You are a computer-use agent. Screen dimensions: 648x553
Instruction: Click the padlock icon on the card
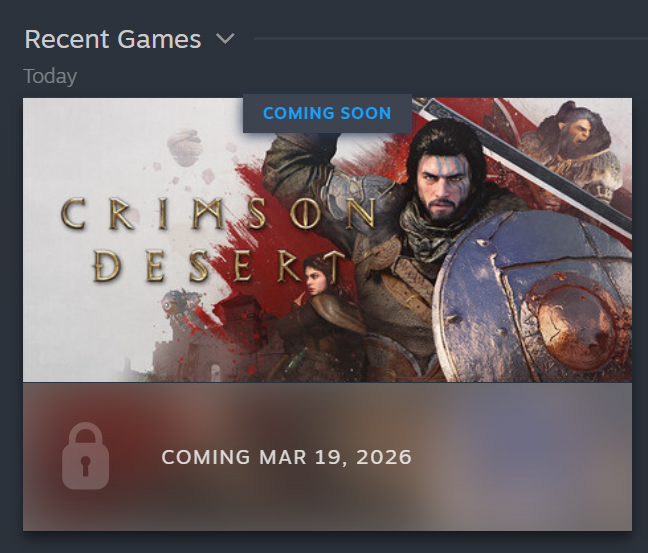[86, 456]
